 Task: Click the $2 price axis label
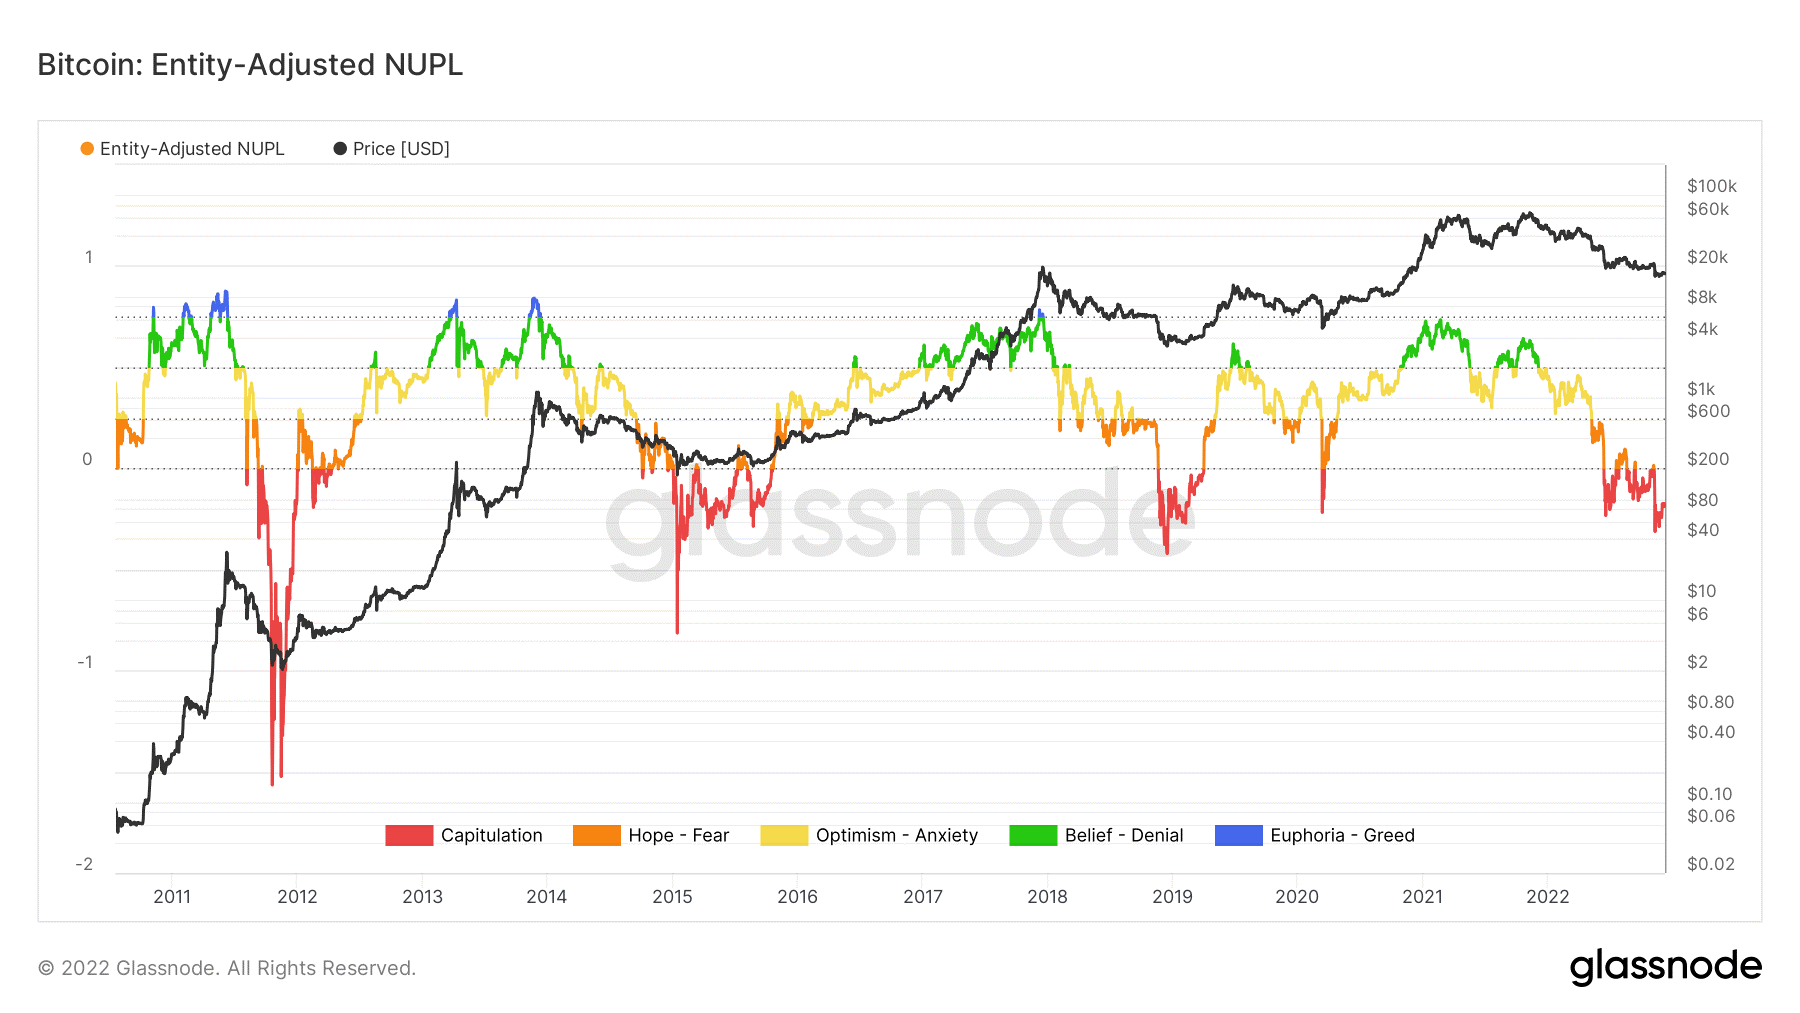click(x=1698, y=662)
